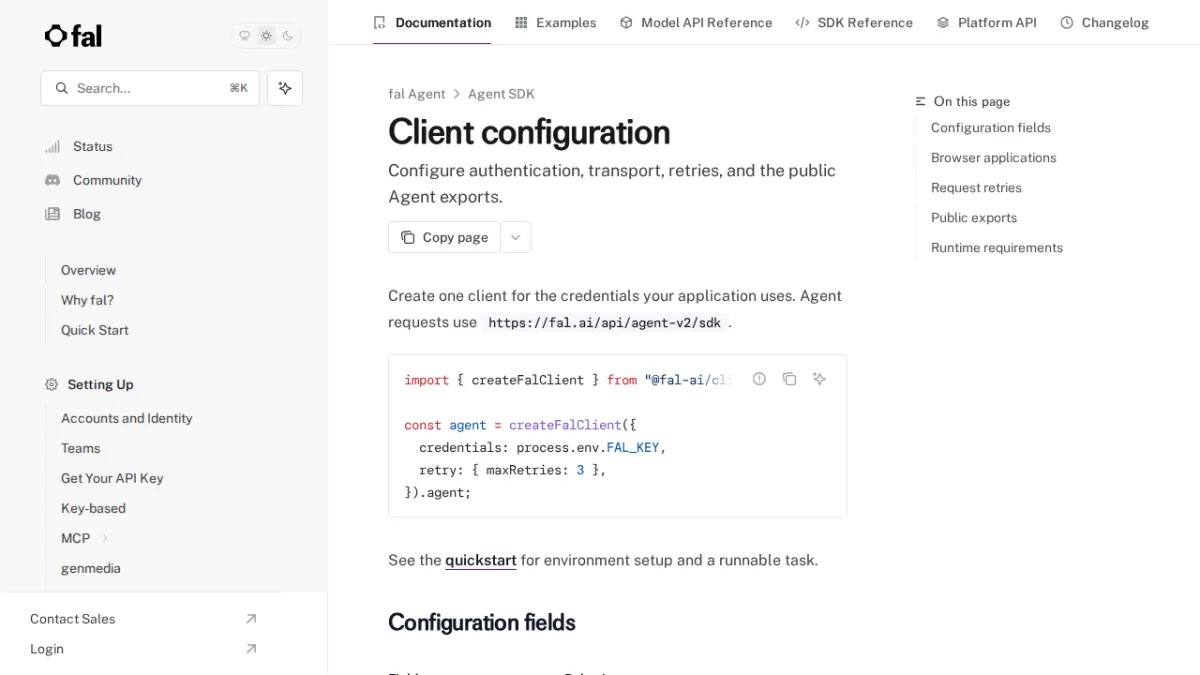This screenshot has height=675, width=1200.
Task: Switch to the Platform API tab
Action: (x=987, y=22)
